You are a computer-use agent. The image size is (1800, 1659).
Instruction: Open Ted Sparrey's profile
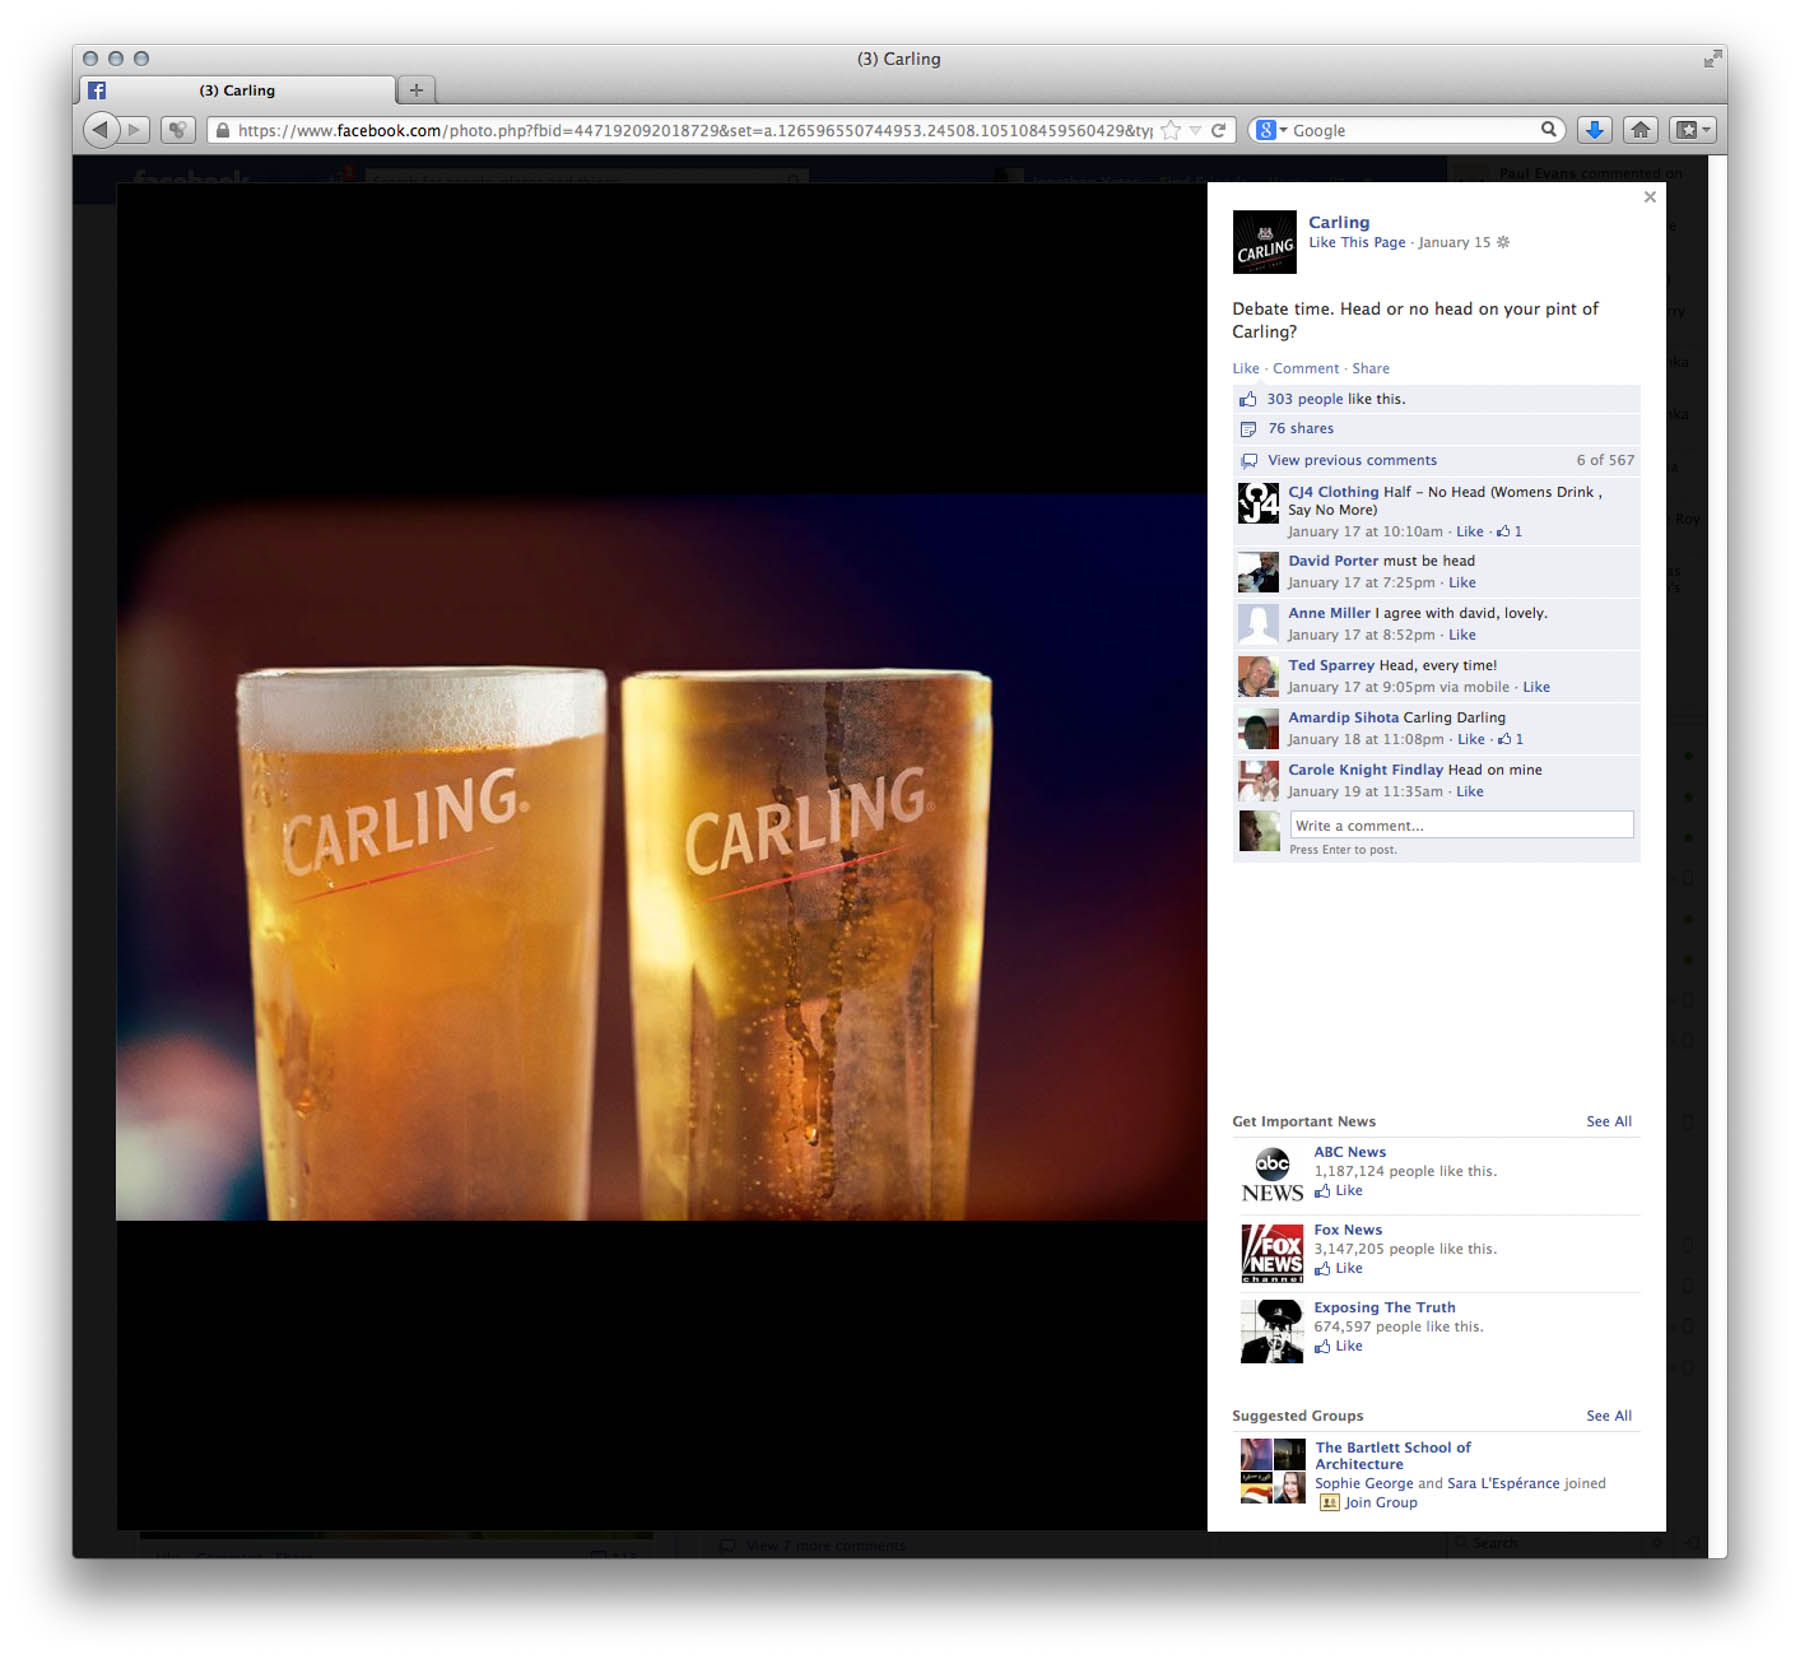(1331, 665)
